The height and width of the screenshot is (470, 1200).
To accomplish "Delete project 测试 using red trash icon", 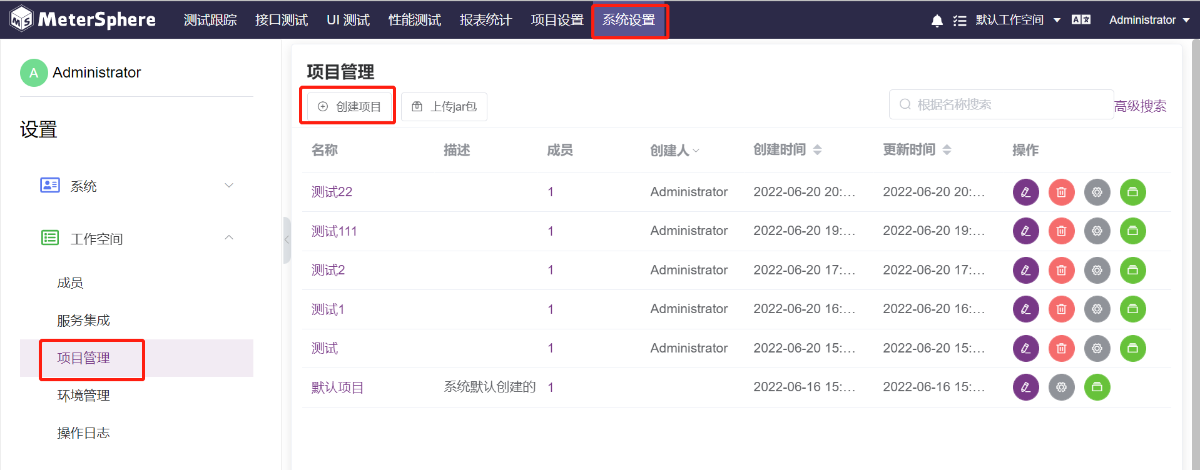I will coord(1061,348).
